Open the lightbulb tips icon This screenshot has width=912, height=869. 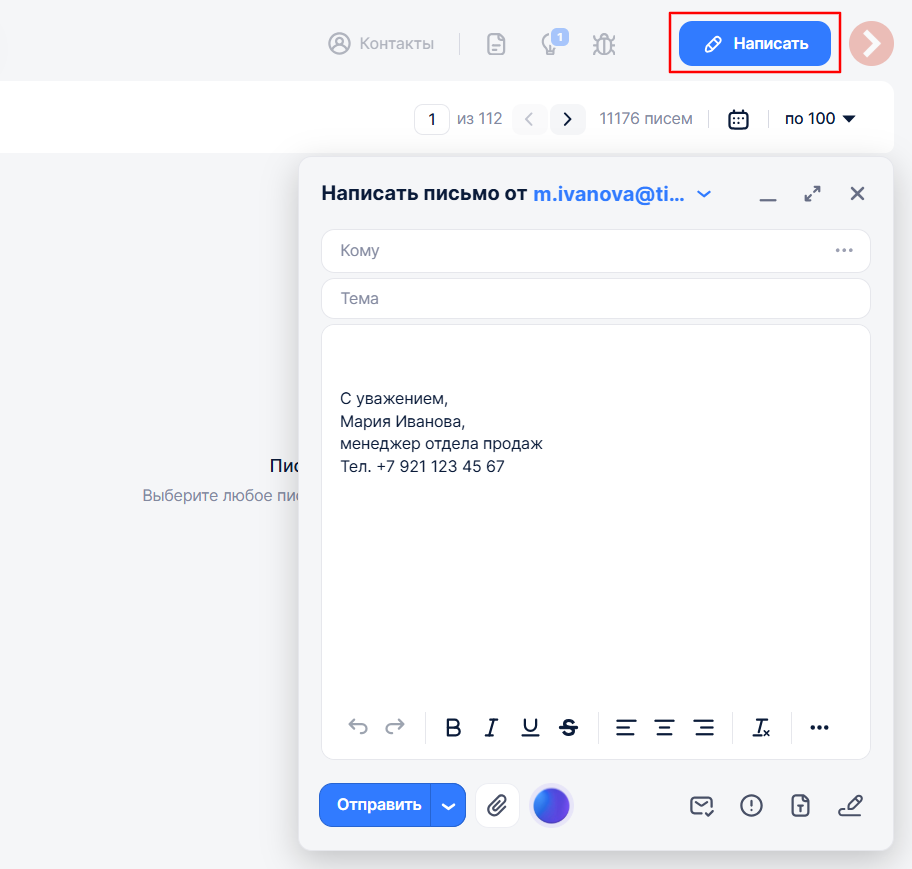(549, 44)
